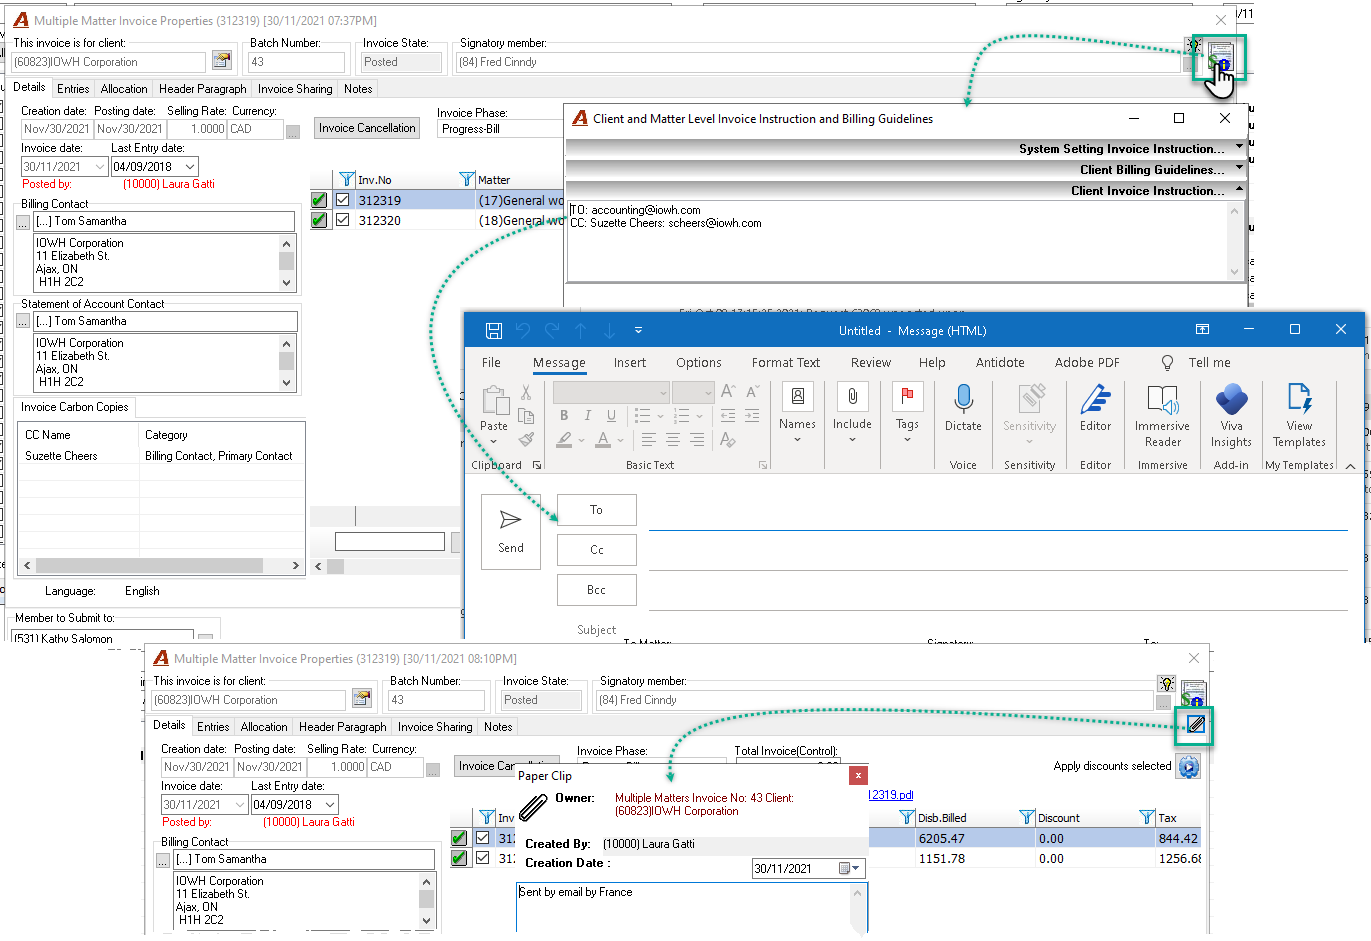The image size is (1371, 941).
Task: Open Invoice date dropdown in 07:37PM window
Action: [100, 167]
